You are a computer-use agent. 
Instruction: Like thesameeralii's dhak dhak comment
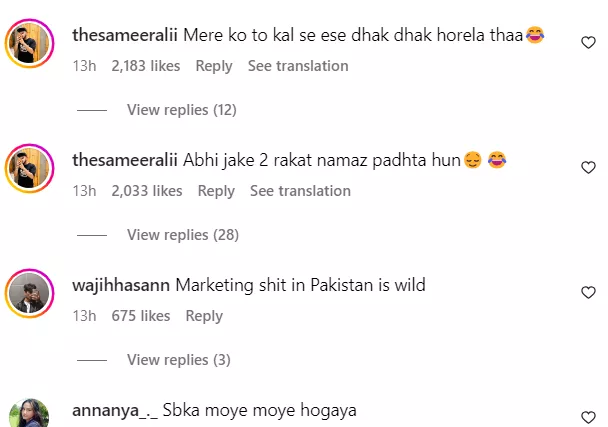click(x=588, y=43)
